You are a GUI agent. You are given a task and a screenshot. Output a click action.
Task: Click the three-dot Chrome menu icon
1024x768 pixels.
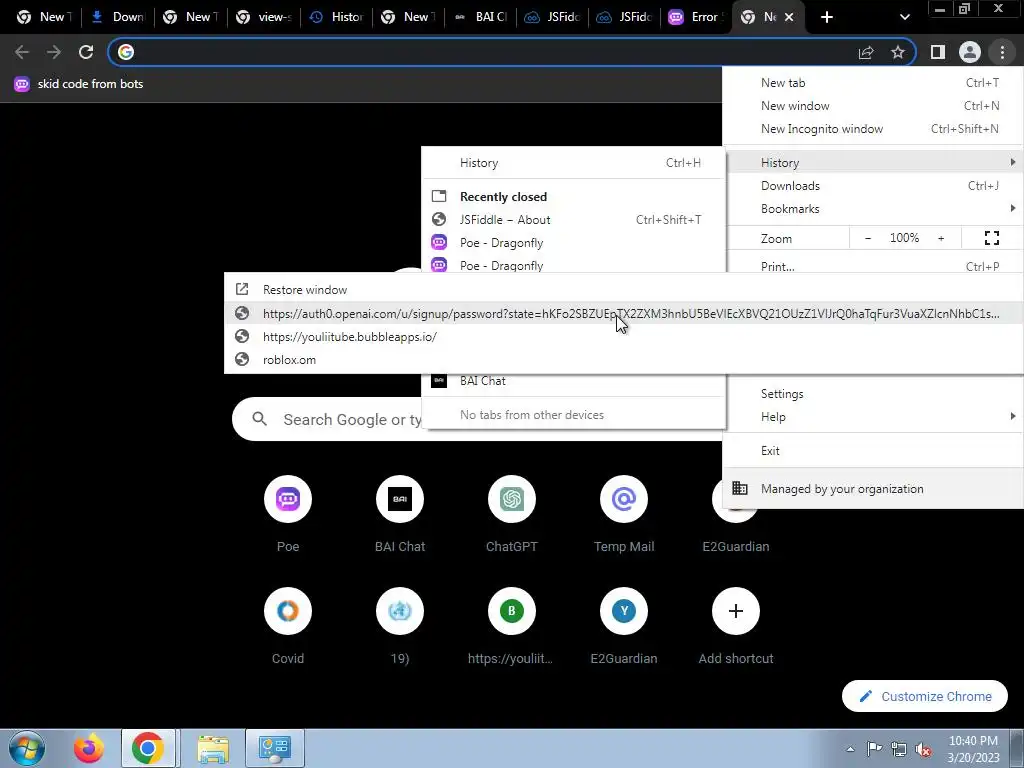point(1002,52)
